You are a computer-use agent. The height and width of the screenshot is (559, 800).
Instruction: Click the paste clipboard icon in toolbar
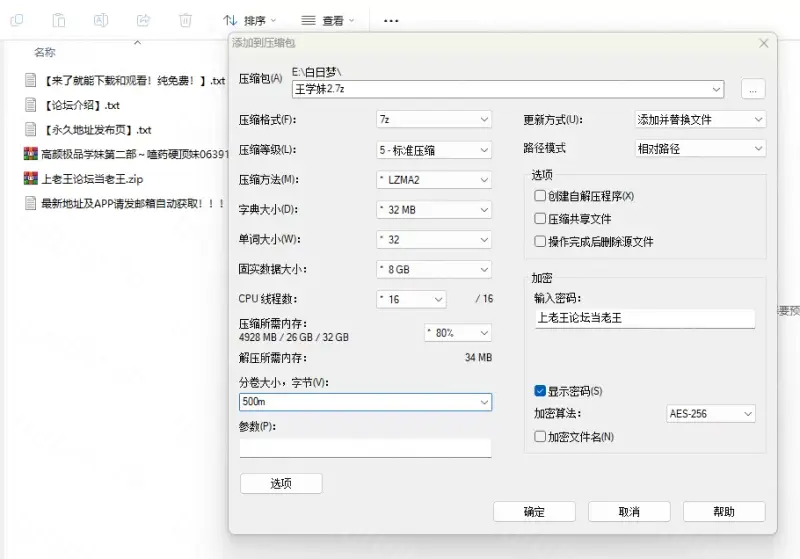coord(59,20)
